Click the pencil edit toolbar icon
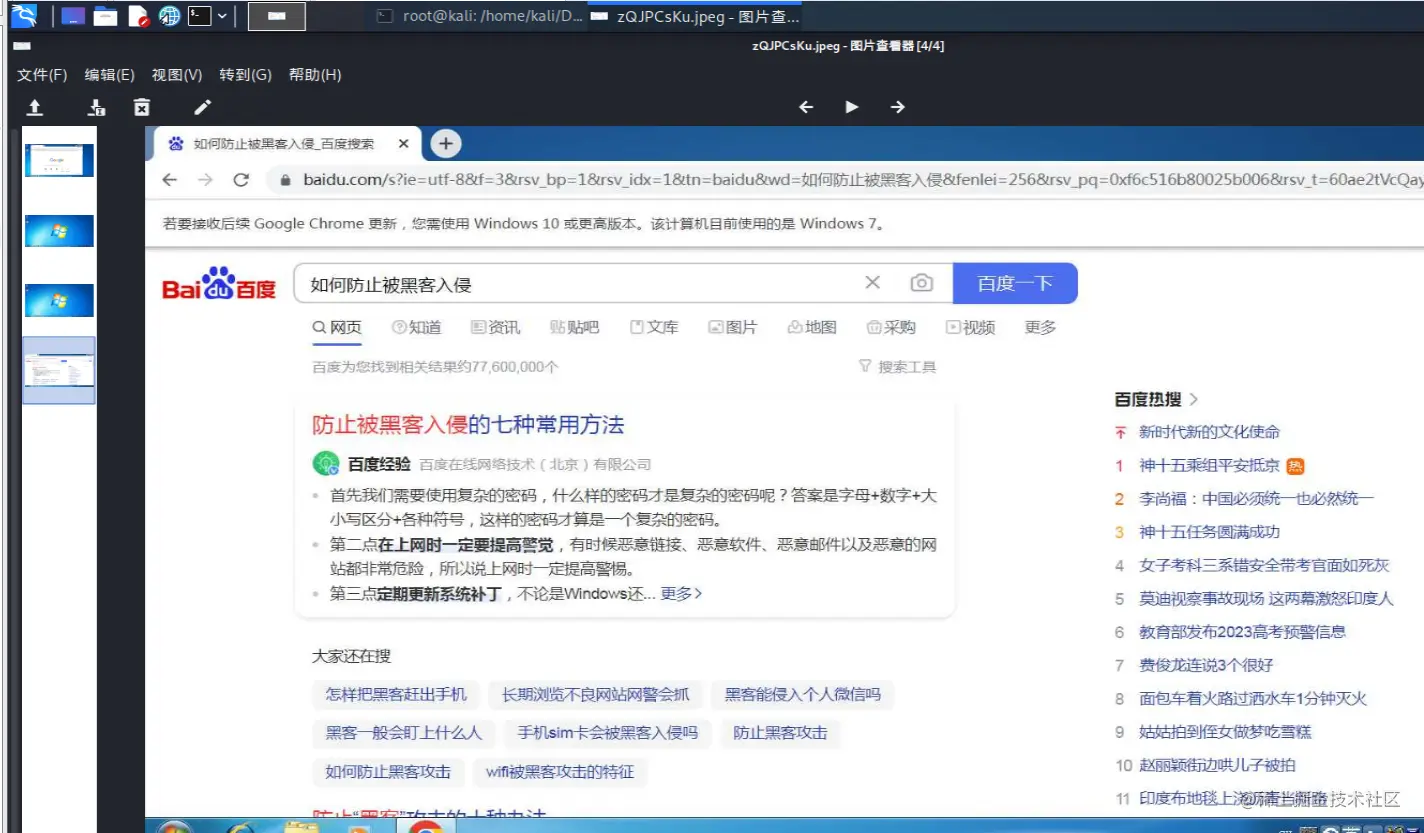Screen dimensions: 1424x833 tap(202, 107)
